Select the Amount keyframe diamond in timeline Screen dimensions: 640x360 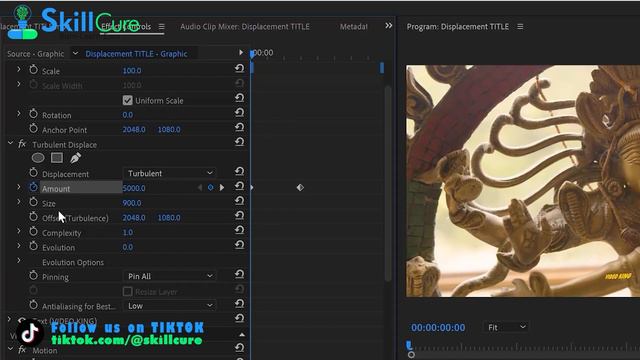(300, 187)
